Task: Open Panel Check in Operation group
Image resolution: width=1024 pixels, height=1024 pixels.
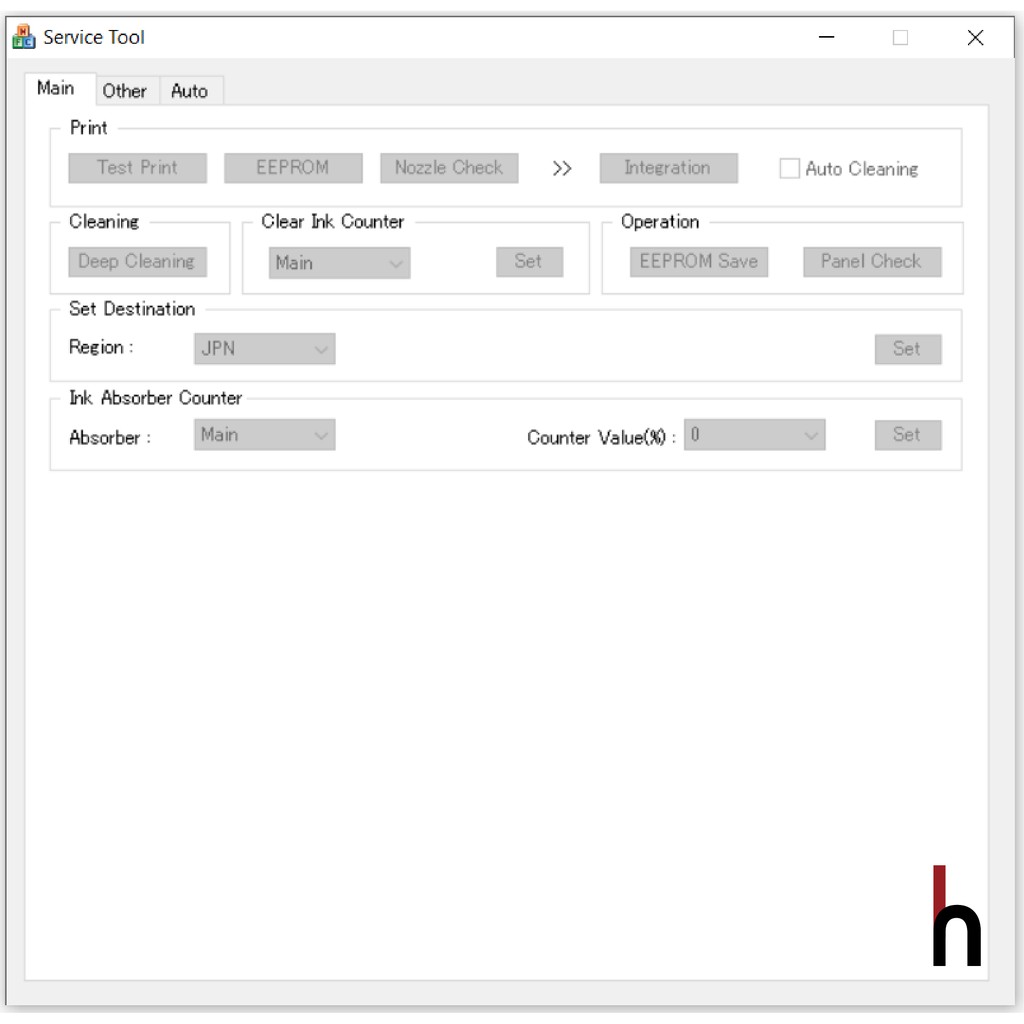Action: (872, 262)
